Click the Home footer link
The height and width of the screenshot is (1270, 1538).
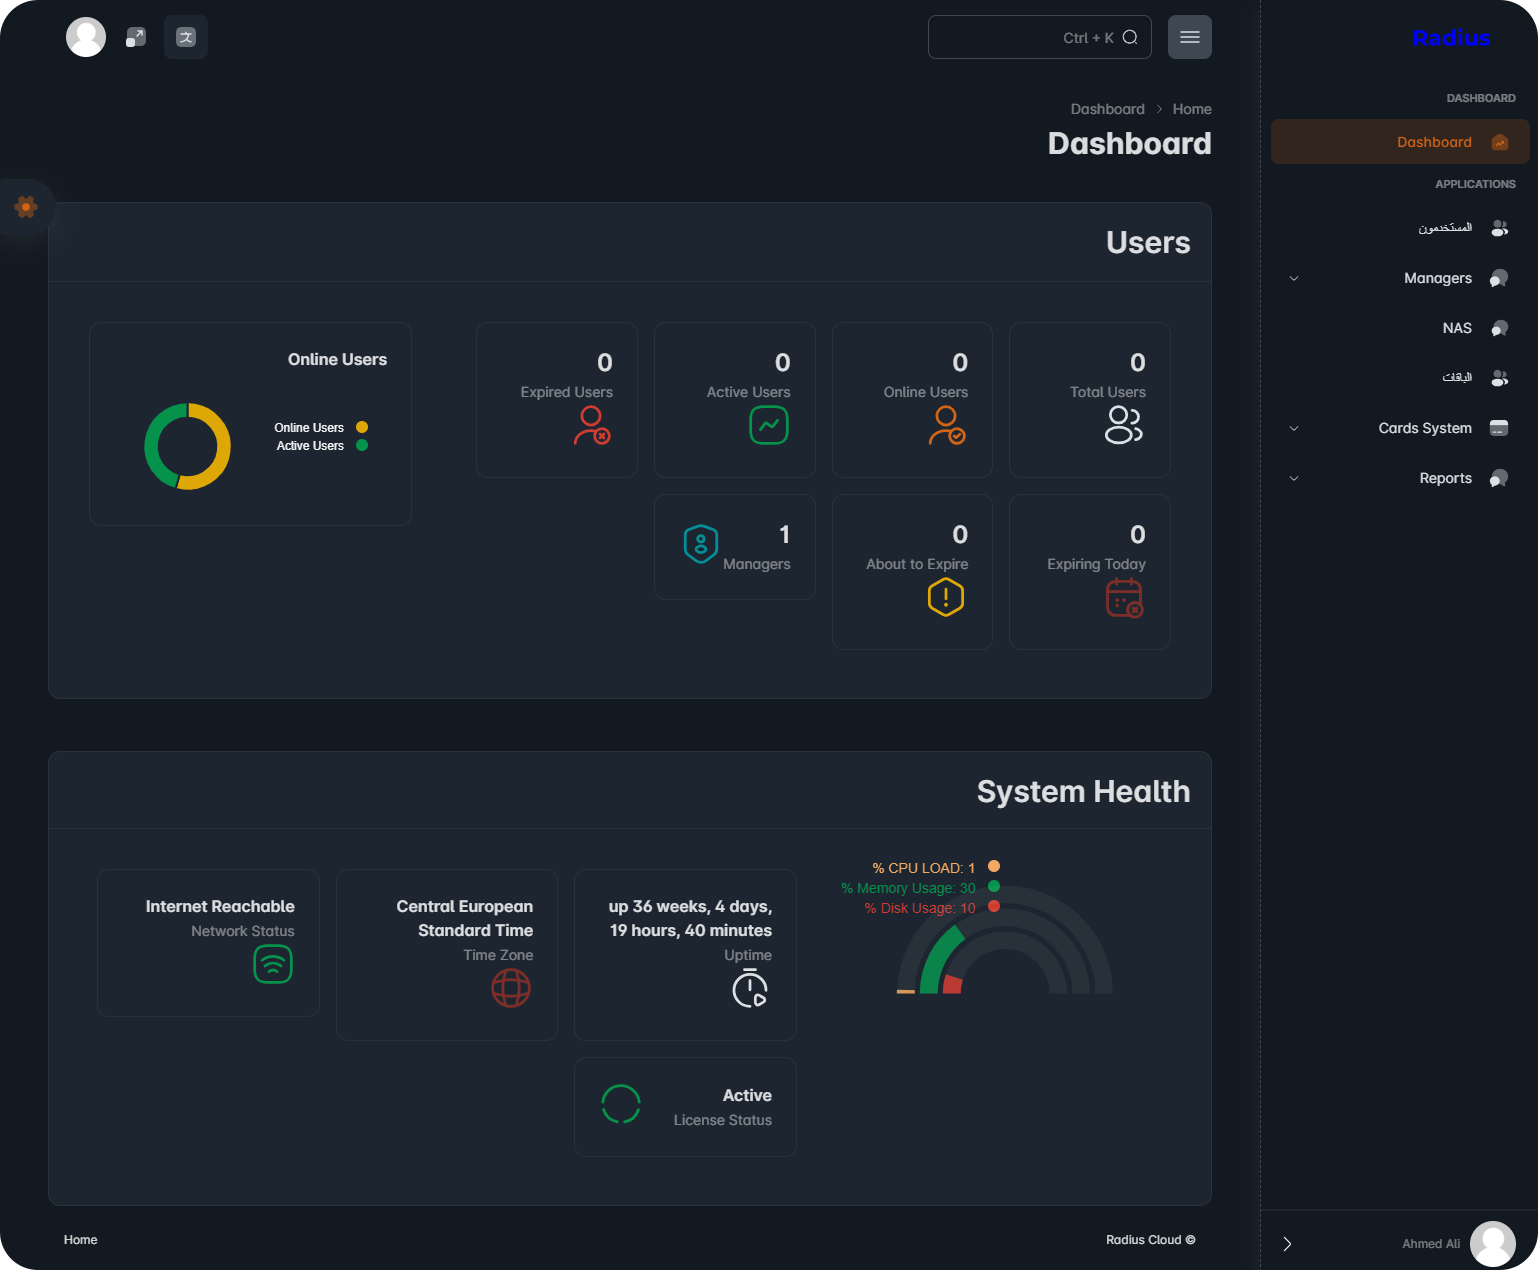pos(81,1240)
